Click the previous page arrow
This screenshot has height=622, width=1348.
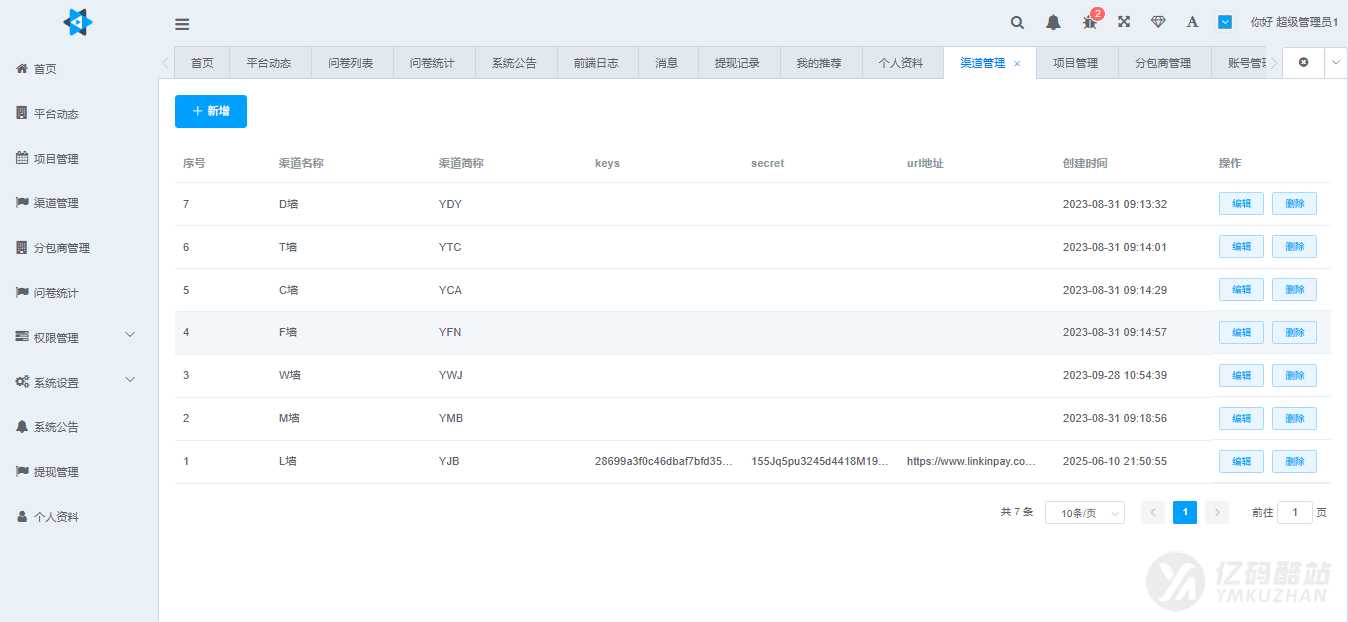click(x=1153, y=512)
